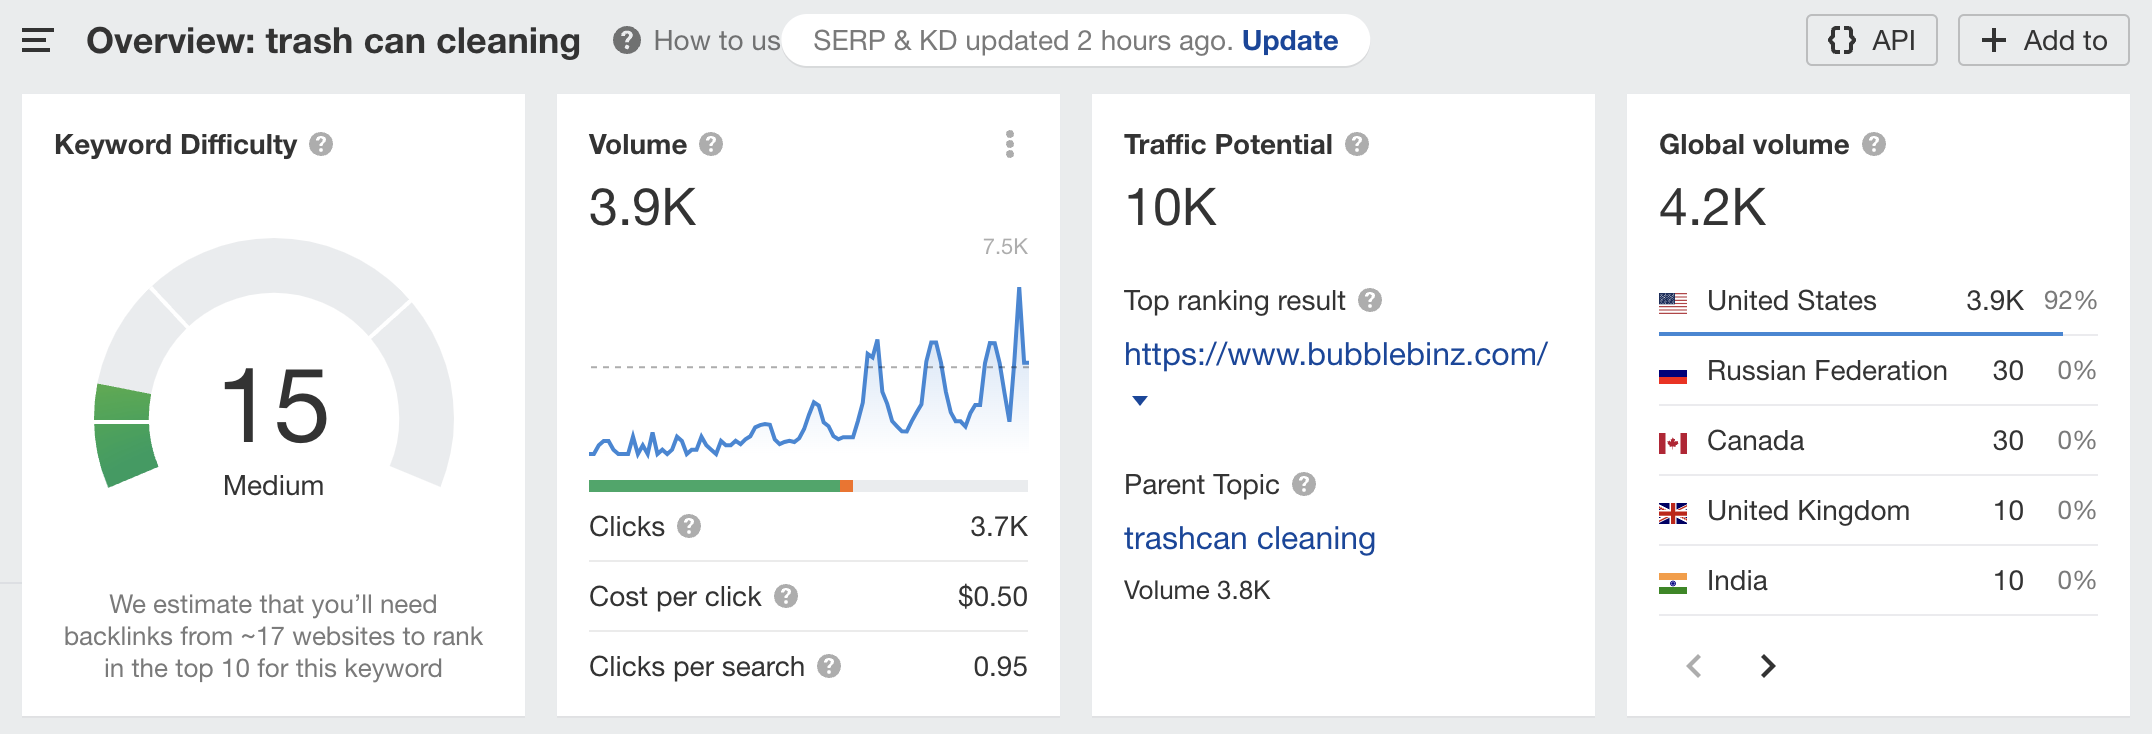Click Cost per click help icon
Screen dimensions: 2152x734
coord(786,597)
